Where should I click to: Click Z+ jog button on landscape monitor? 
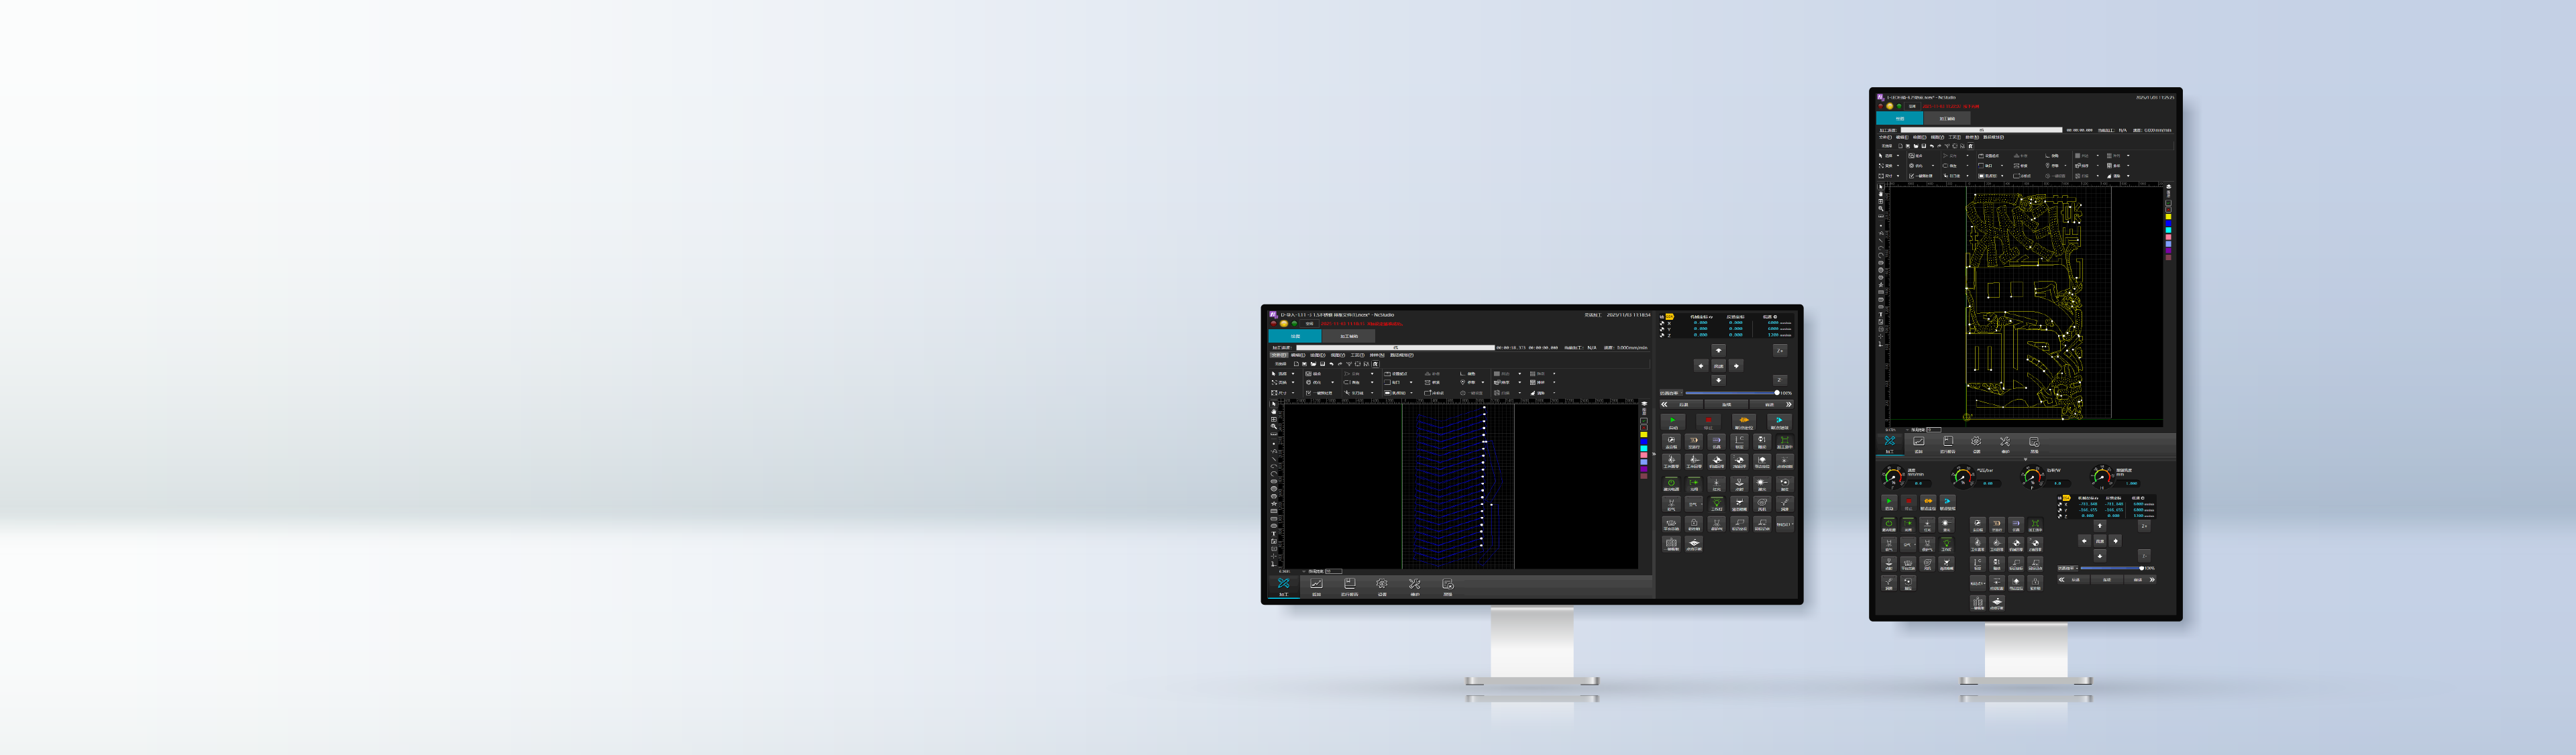[1780, 351]
